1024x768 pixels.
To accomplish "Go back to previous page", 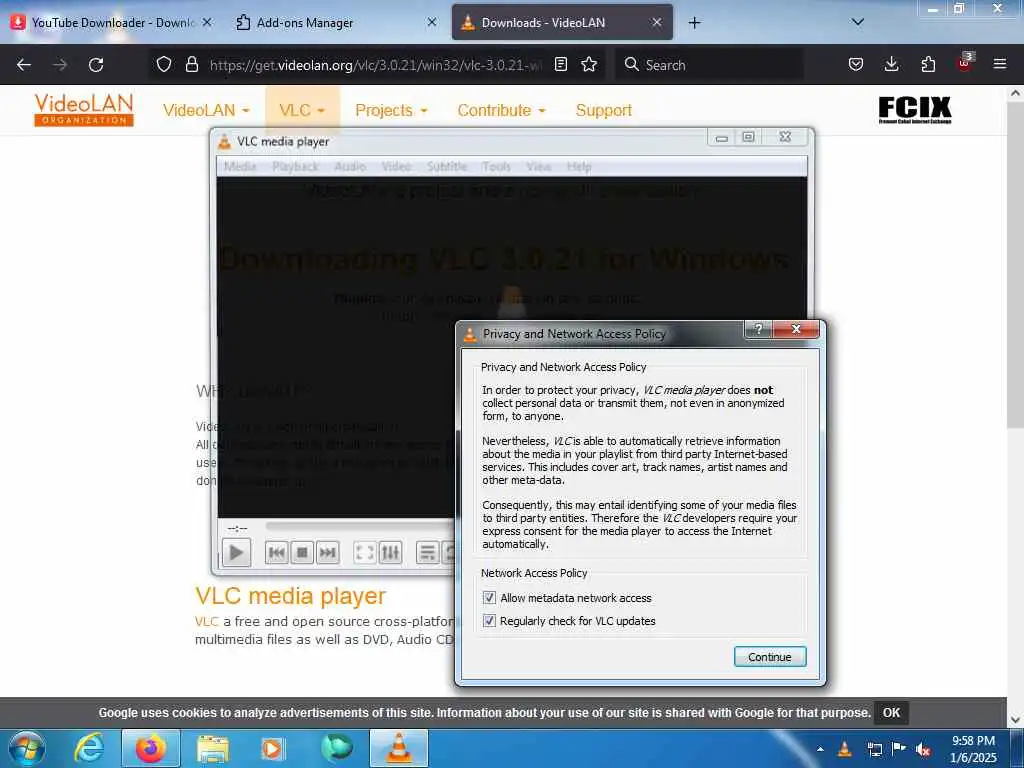I will [x=24, y=65].
